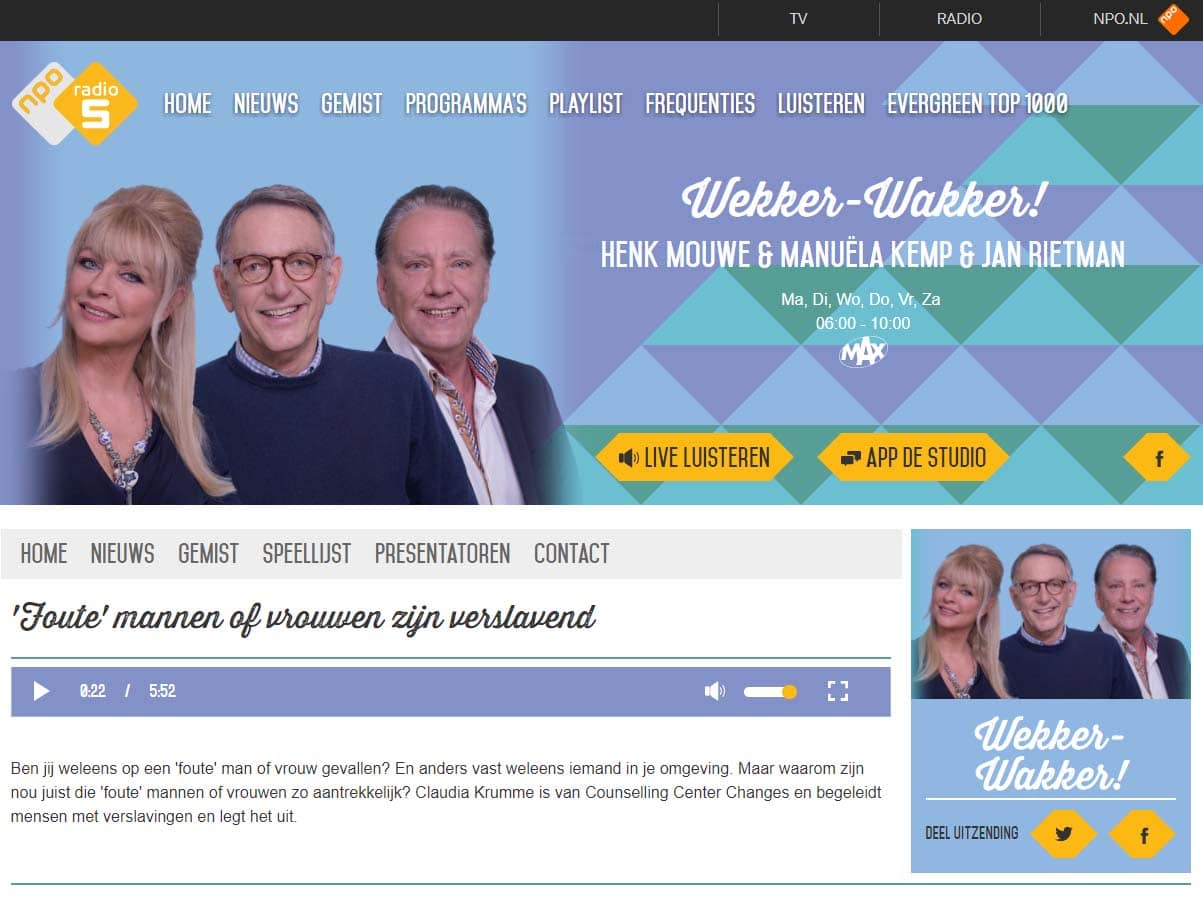Click the Wekker-Wakker sidebar presenters thumbnail

point(1051,614)
